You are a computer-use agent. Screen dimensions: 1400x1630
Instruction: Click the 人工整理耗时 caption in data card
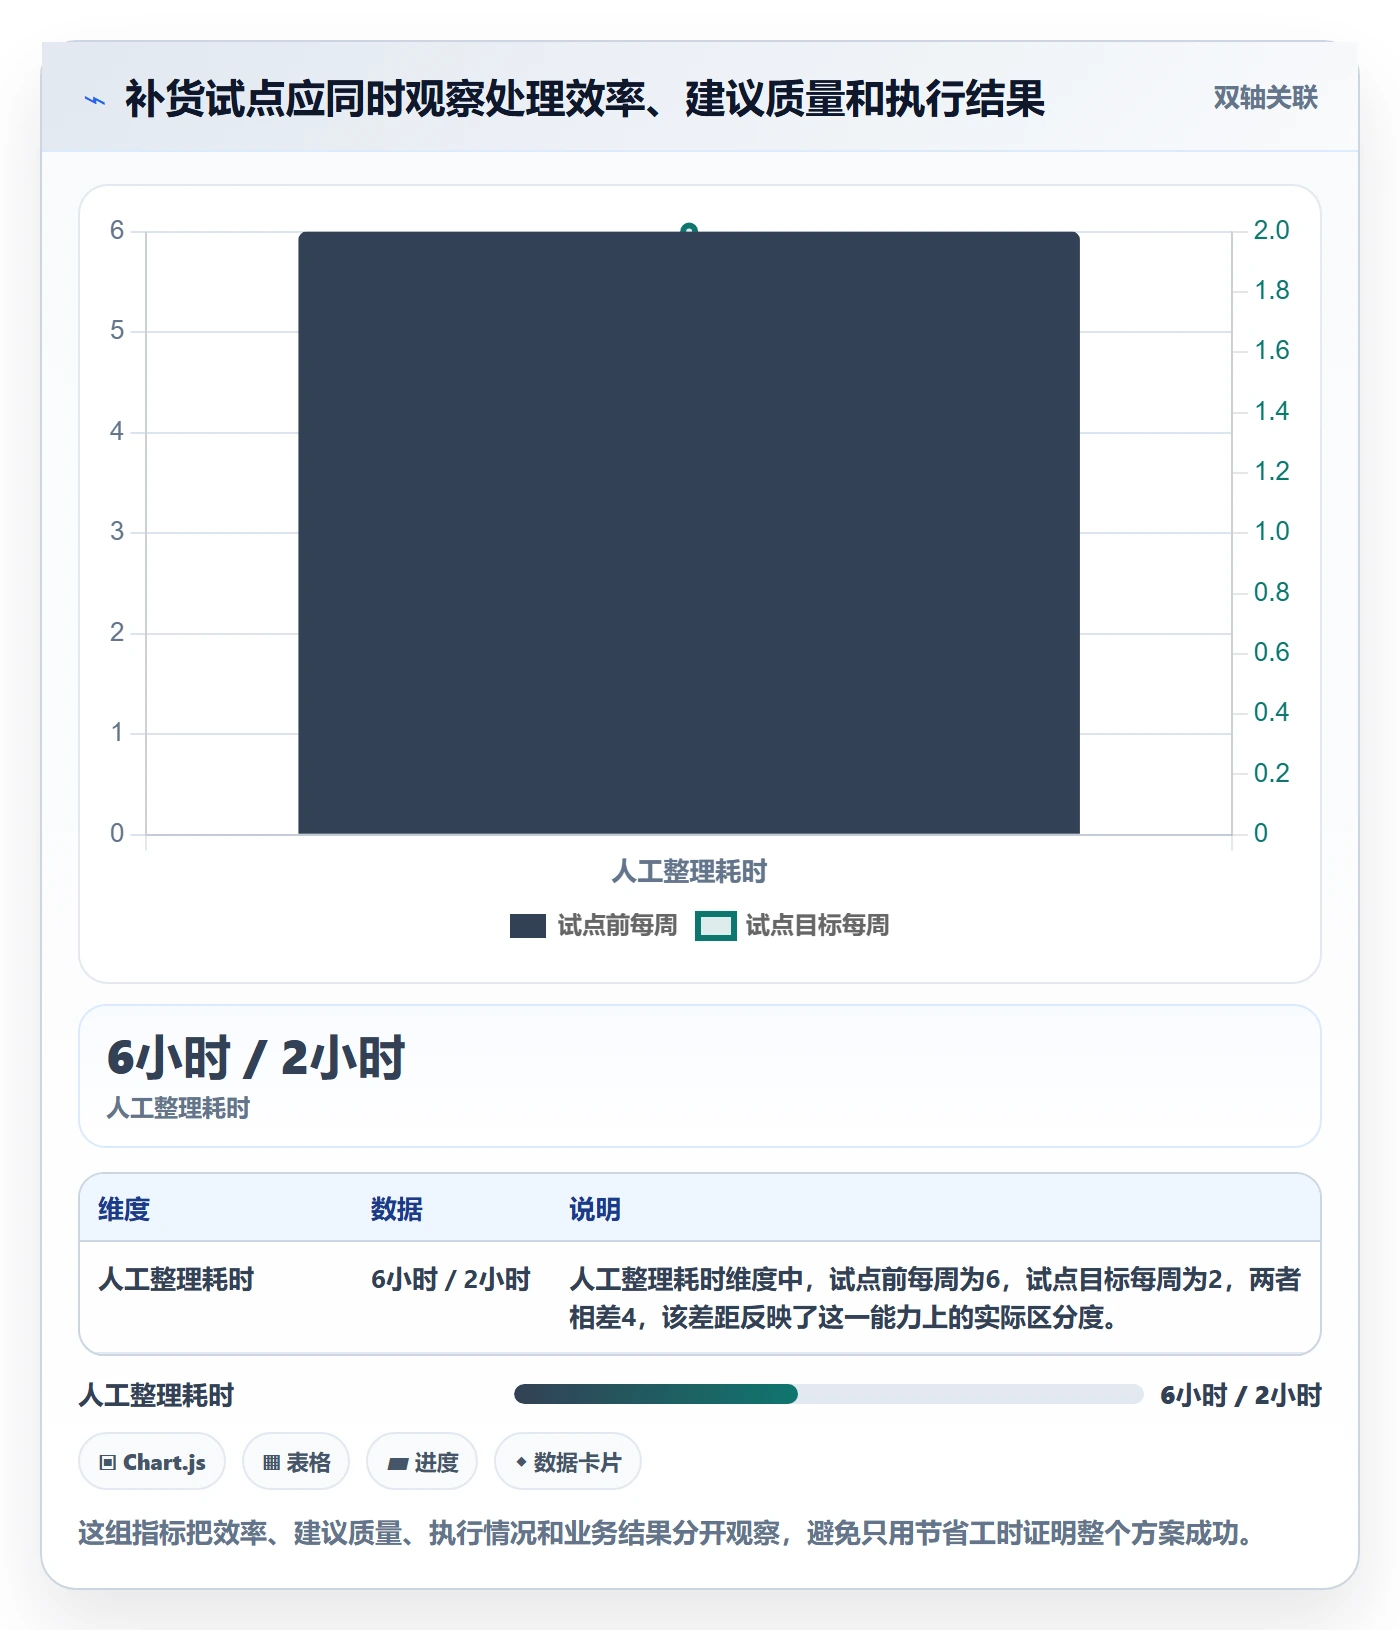[178, 1108]
